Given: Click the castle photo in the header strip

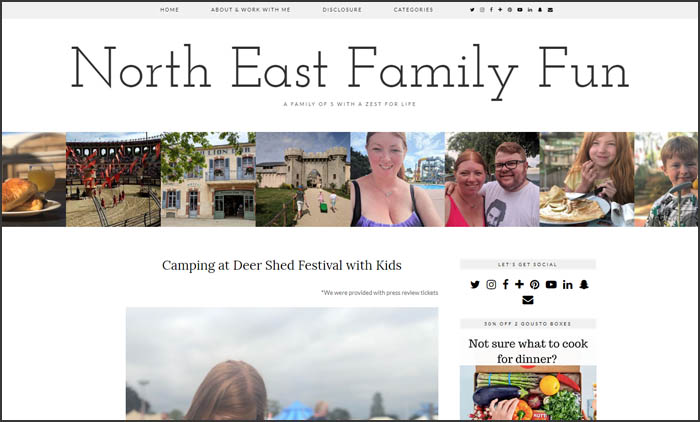Looking at the screenshot, I should tap(303, 179).
